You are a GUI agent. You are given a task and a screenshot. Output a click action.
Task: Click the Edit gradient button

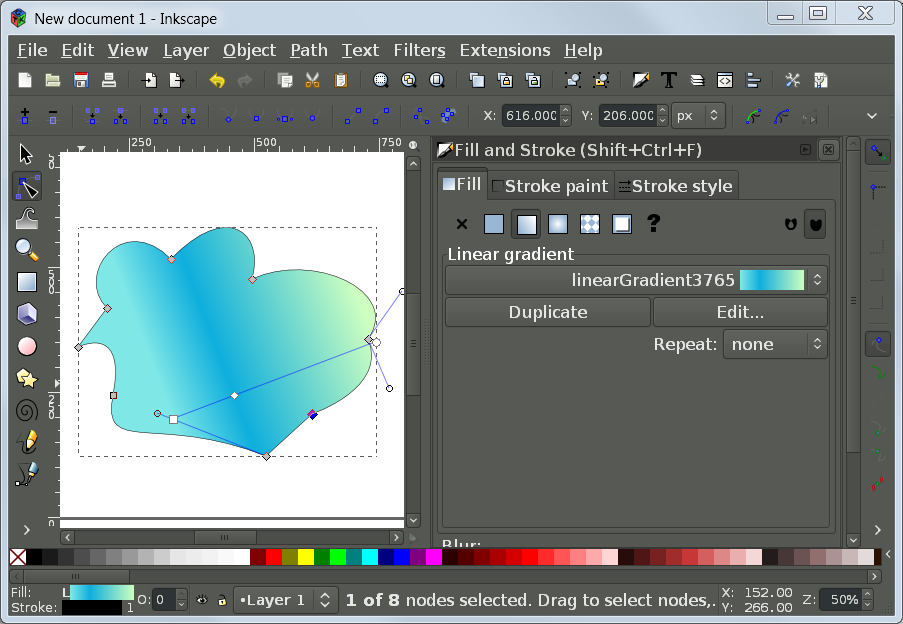pos(739,311)
